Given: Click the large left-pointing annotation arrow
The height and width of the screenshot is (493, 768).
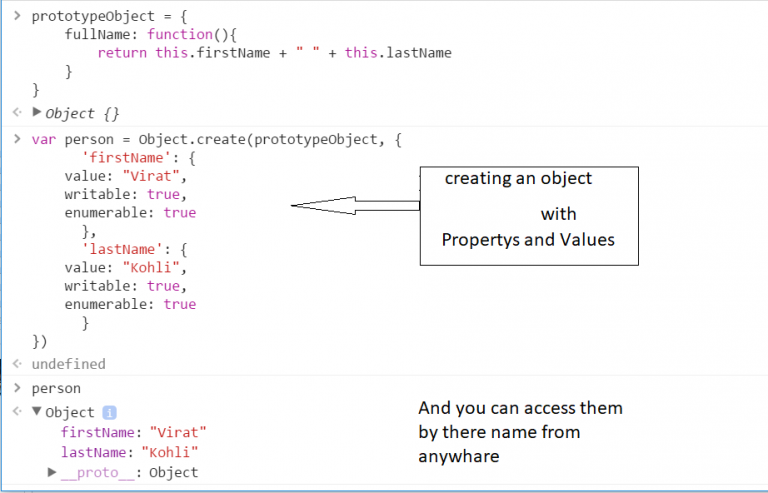Looking at the screenshot, I should tap(355, 207).
